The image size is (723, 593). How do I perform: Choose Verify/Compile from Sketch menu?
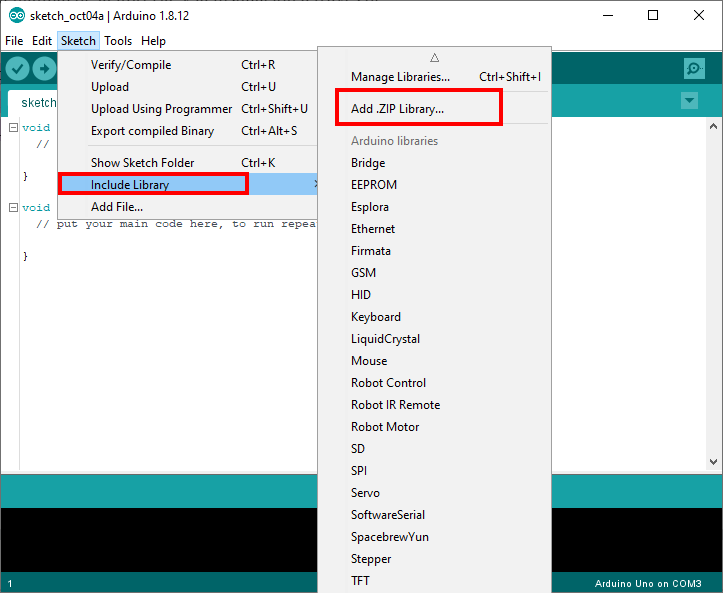(188, 65)
